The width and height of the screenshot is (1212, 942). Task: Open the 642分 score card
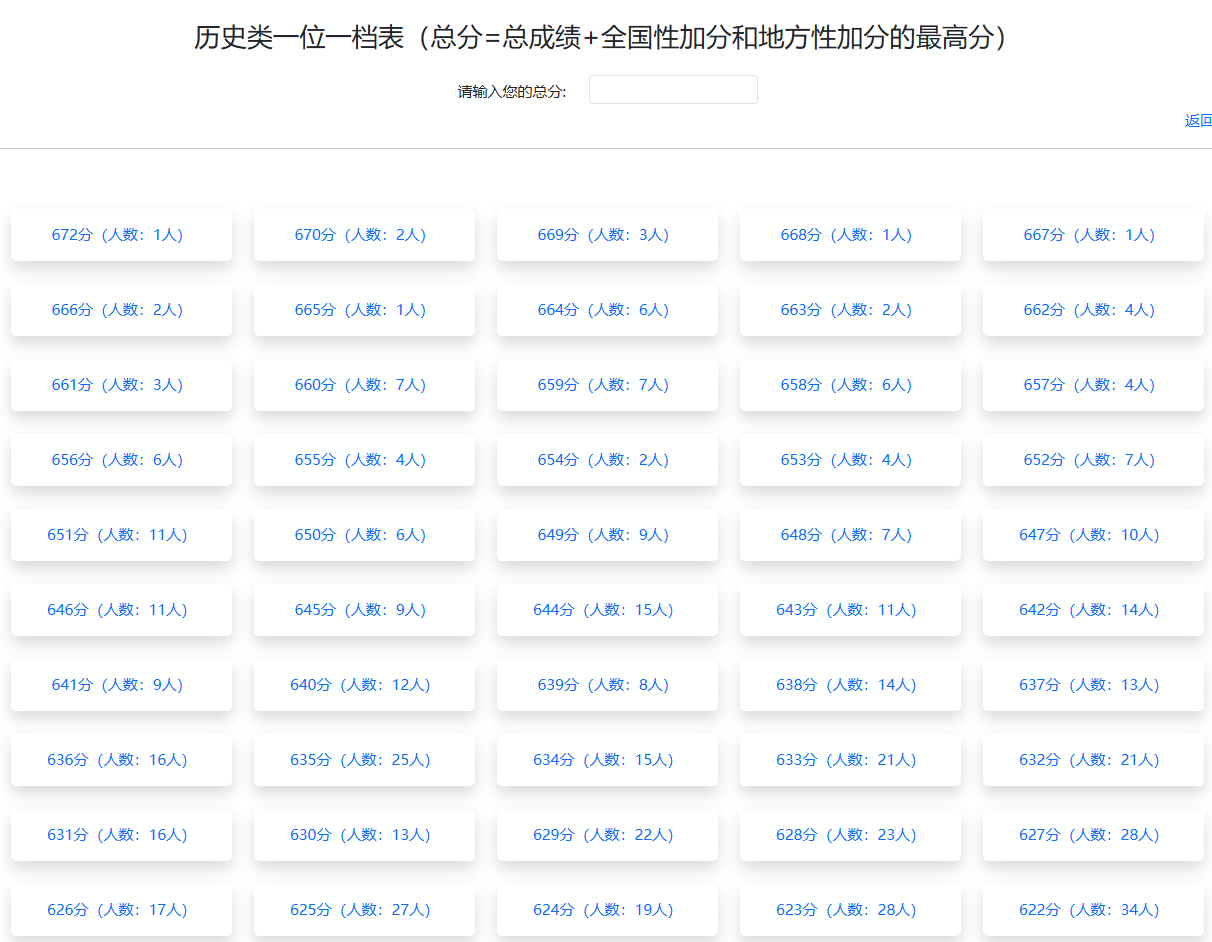(x=1093, y=610)
